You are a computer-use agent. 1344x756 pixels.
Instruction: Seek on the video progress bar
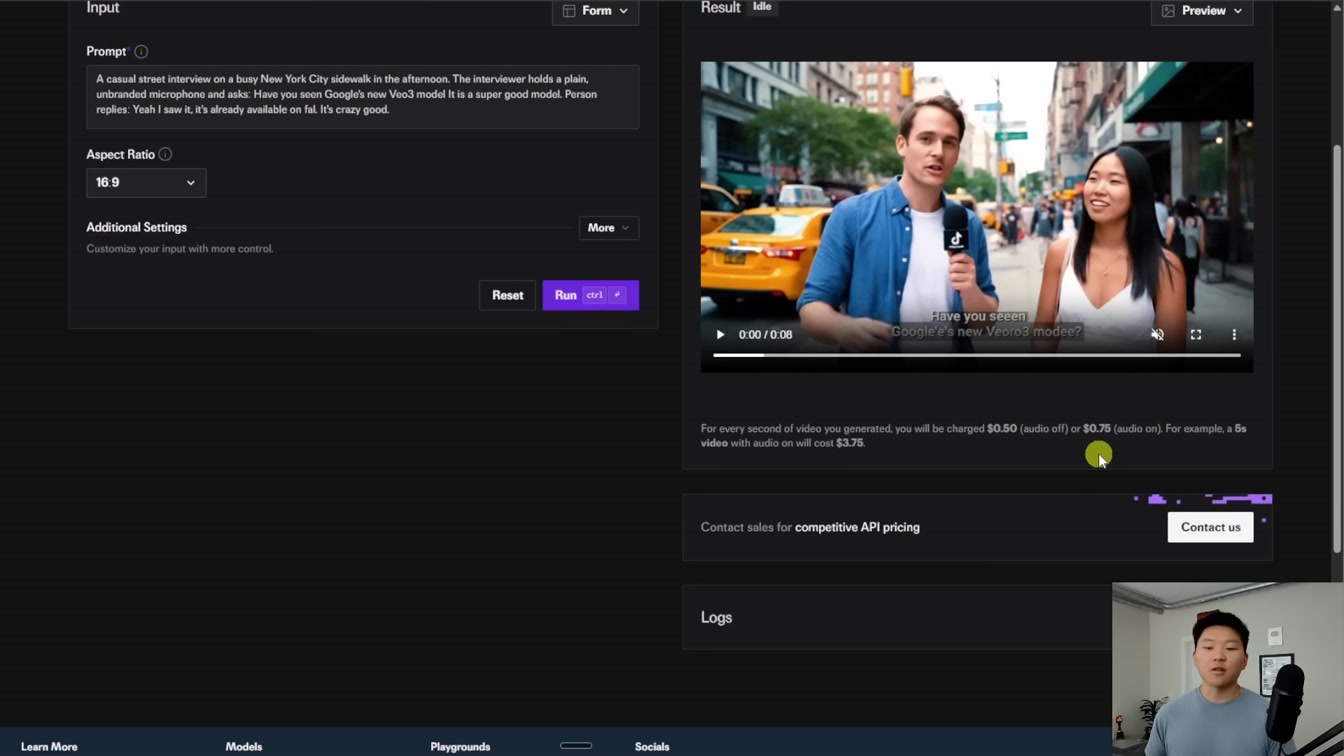pyautogui.click(x=977, y=355)
